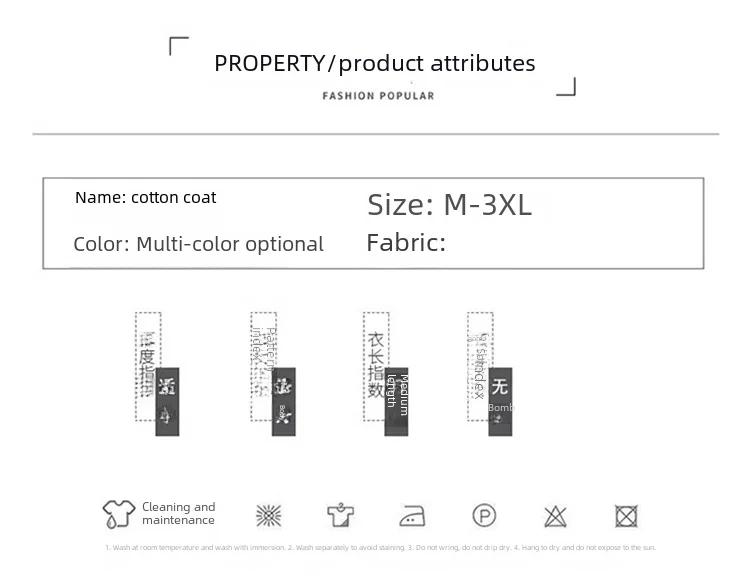Click the crossed triangle no-bleach icon
The height and width of the screenshot is (582, 750).
coord(555,516)
